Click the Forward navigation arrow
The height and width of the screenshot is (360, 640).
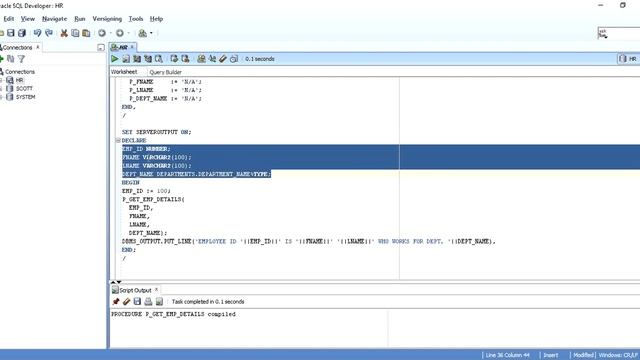(x=120, y=33)
